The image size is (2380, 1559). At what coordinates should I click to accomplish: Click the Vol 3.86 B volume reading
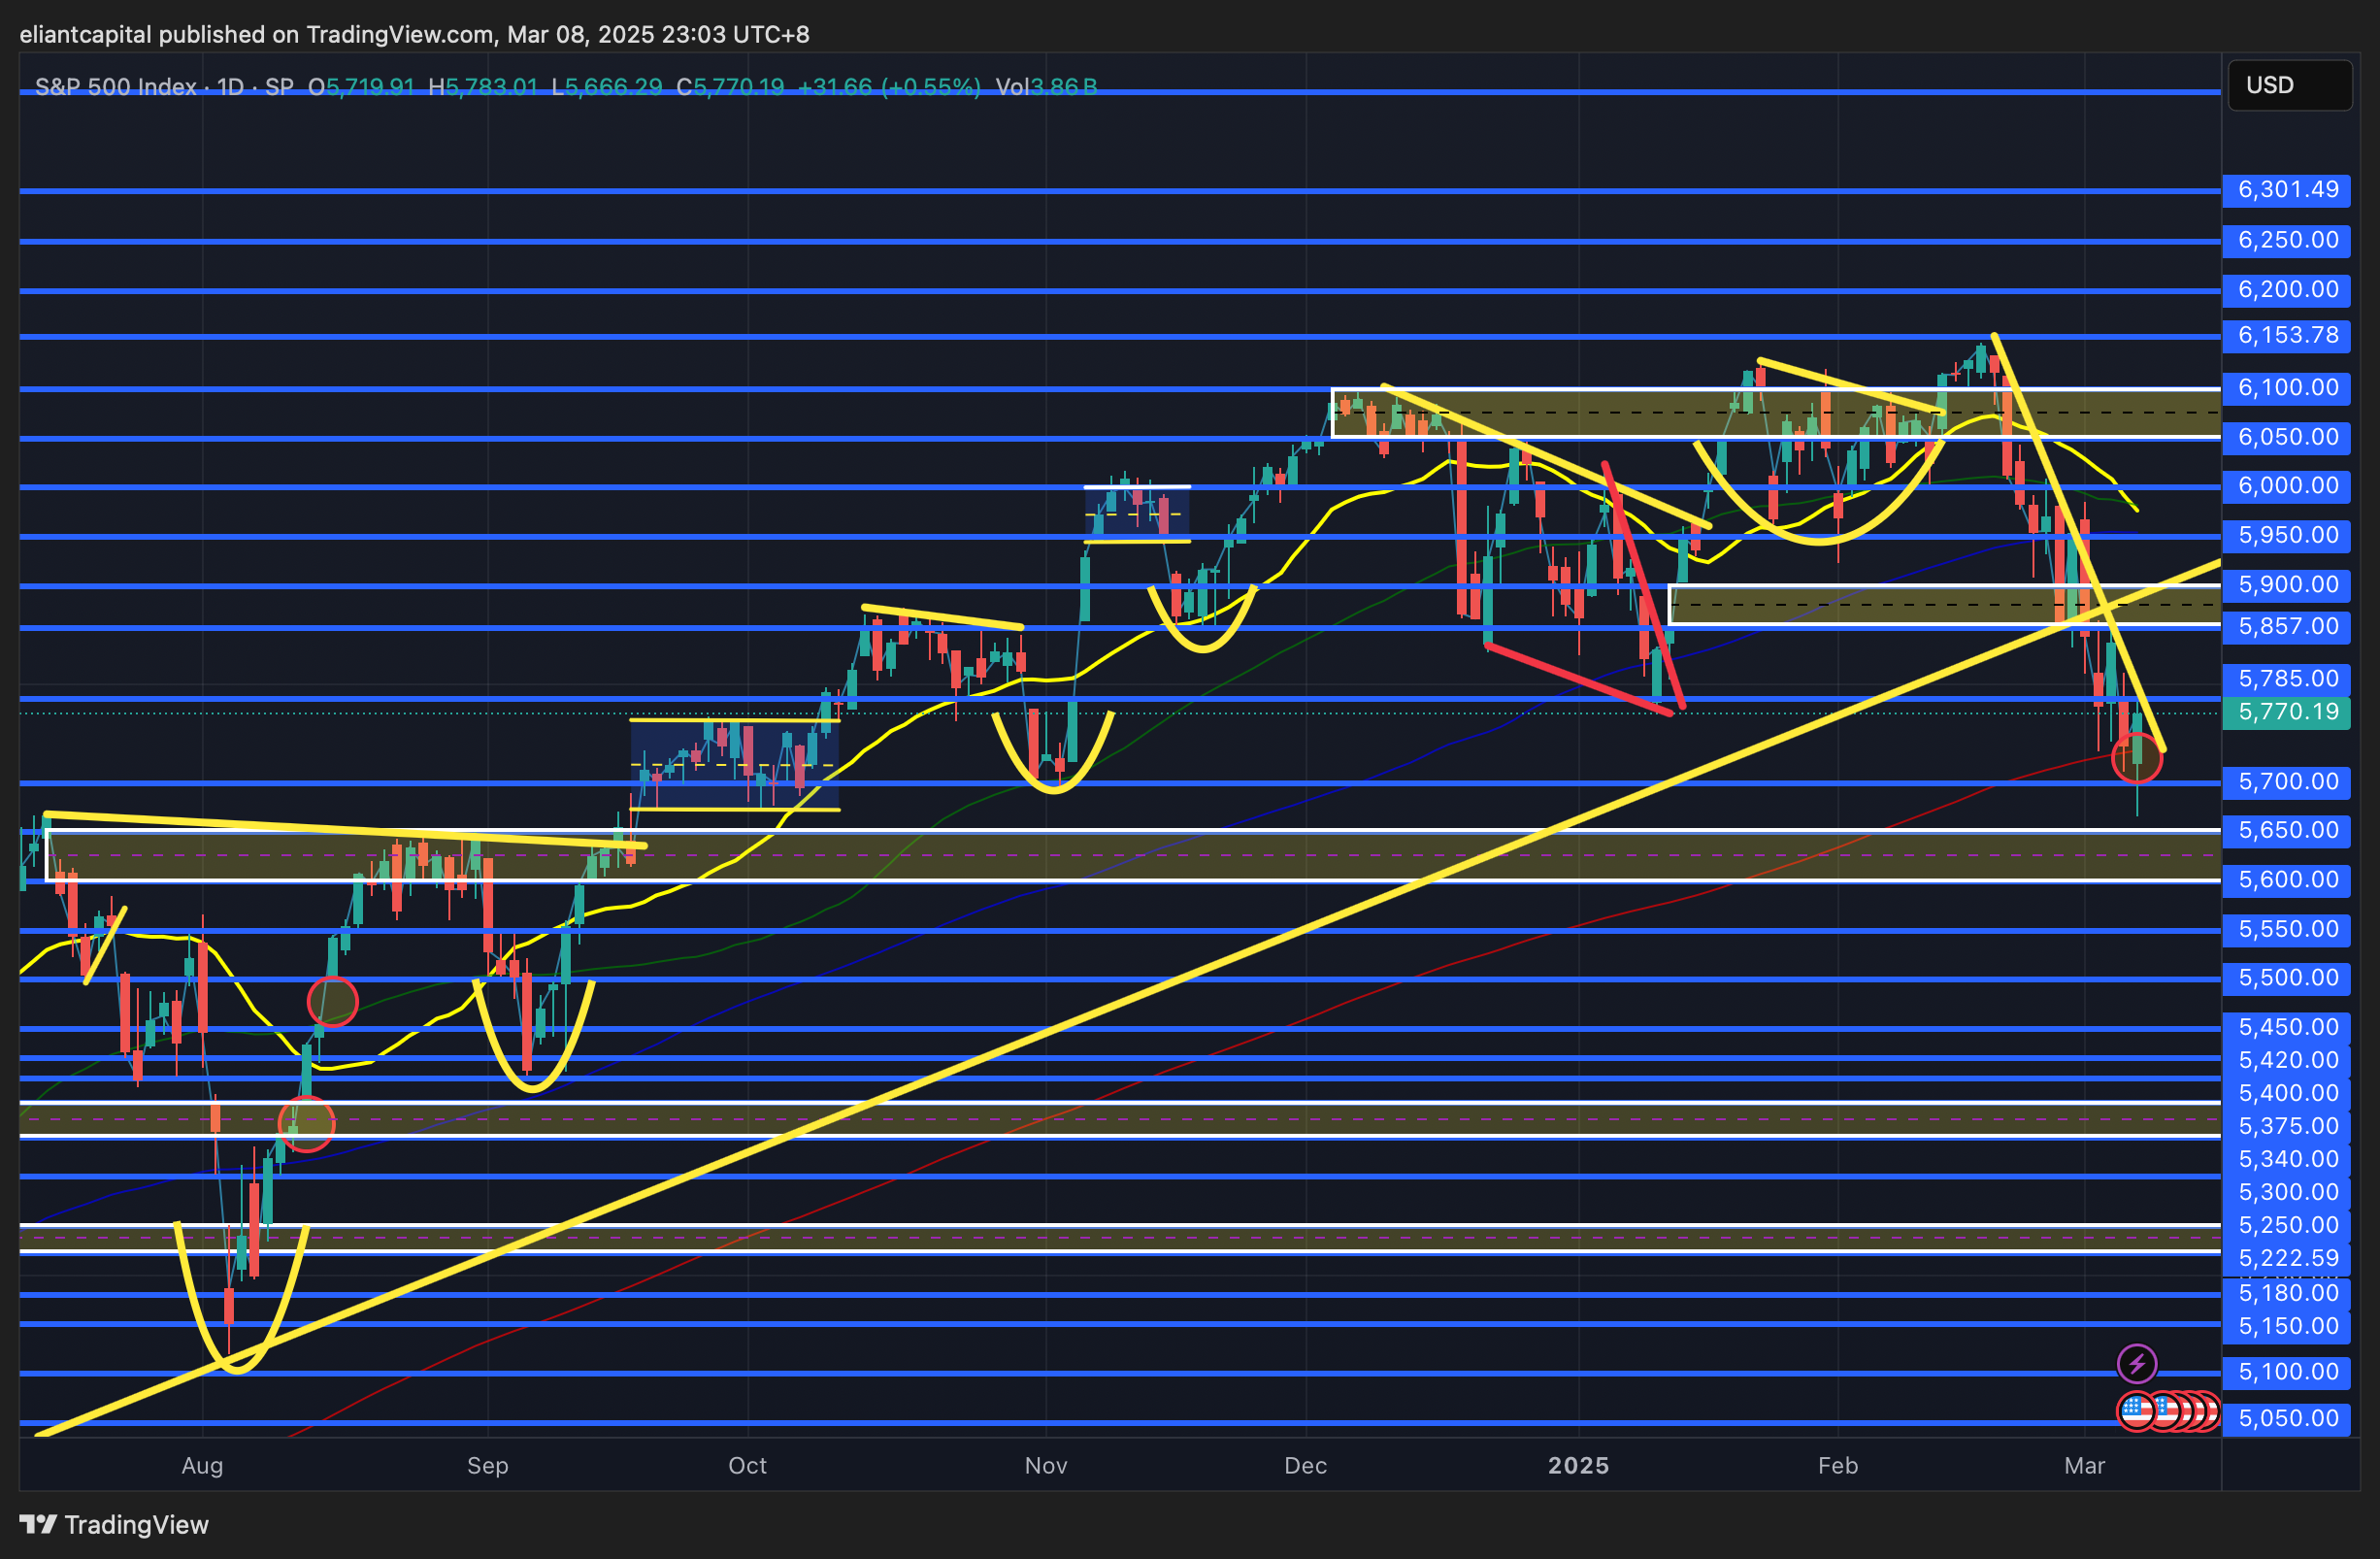(x=1046, y=87)
